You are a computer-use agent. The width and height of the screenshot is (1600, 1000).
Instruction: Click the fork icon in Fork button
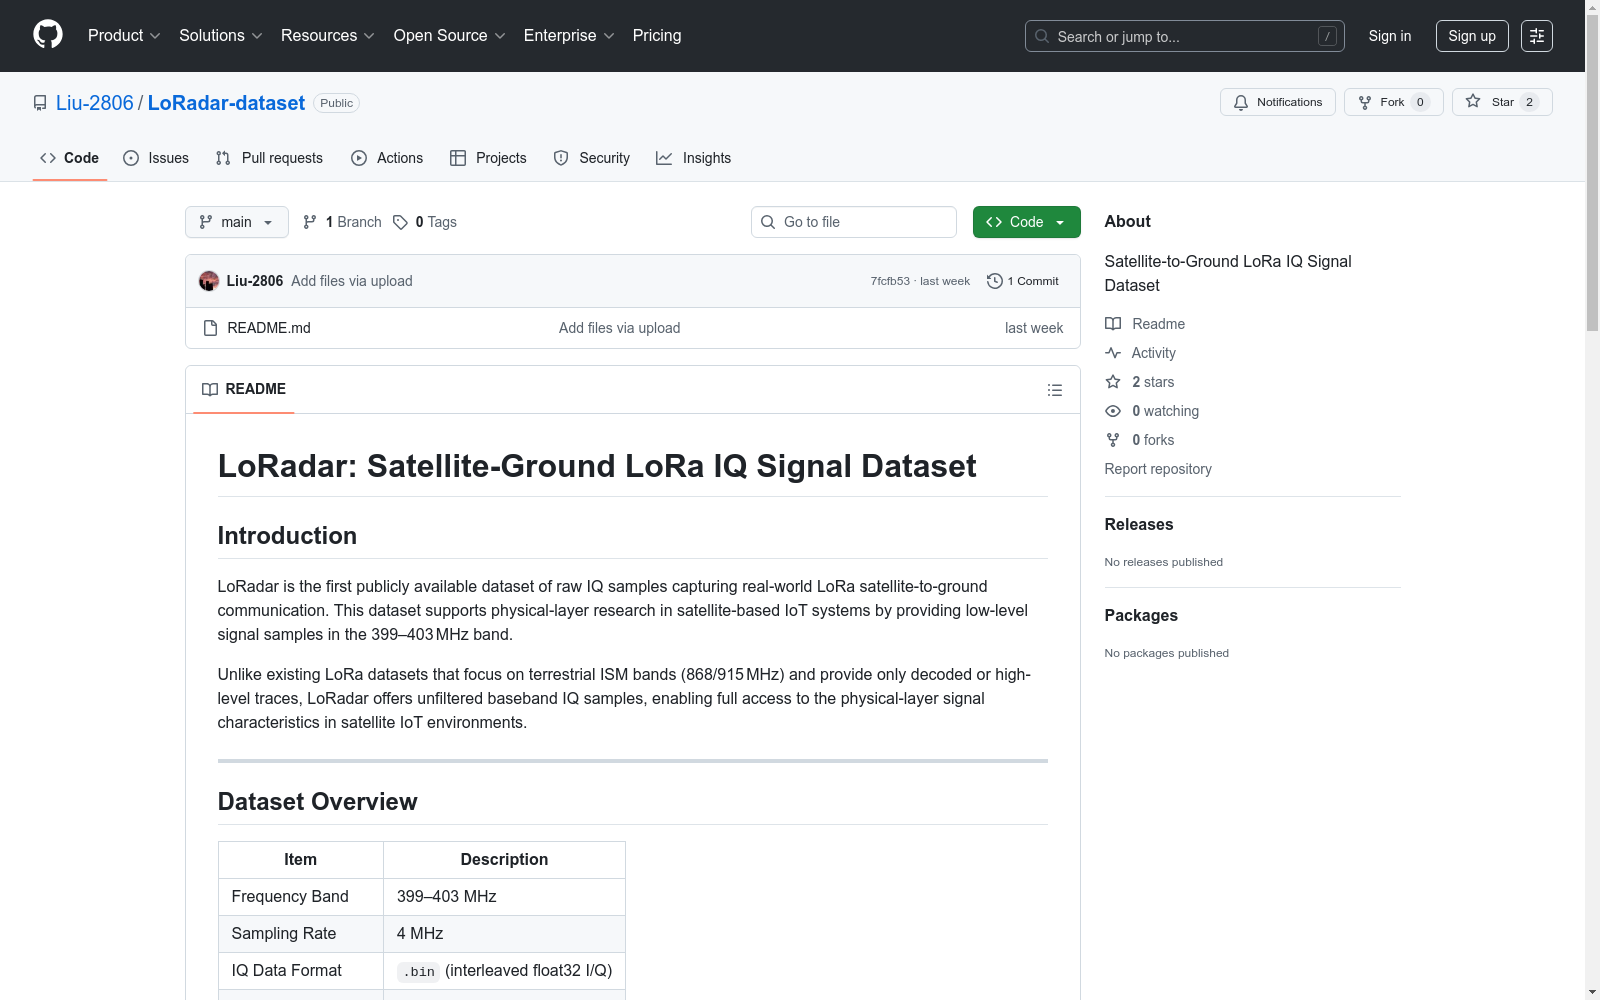point(1365,102)
